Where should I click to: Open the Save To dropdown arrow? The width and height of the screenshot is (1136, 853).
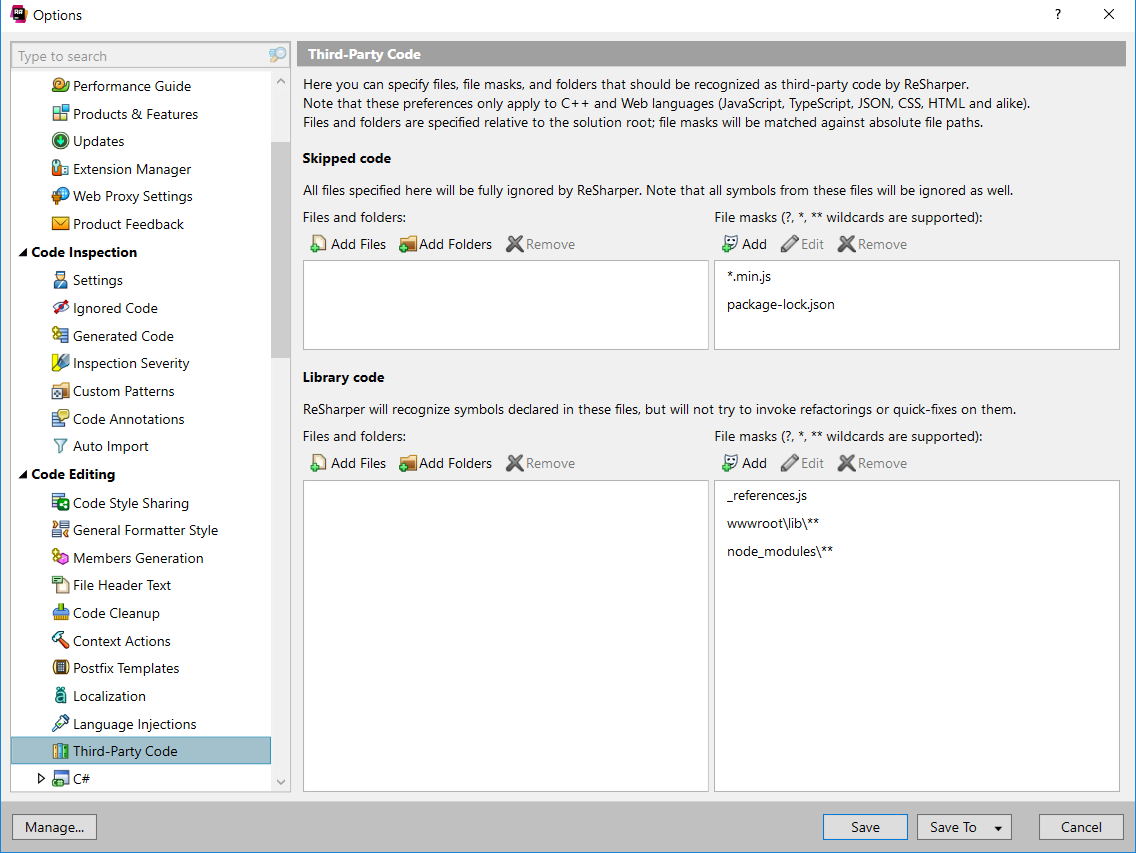coord(998,828)
